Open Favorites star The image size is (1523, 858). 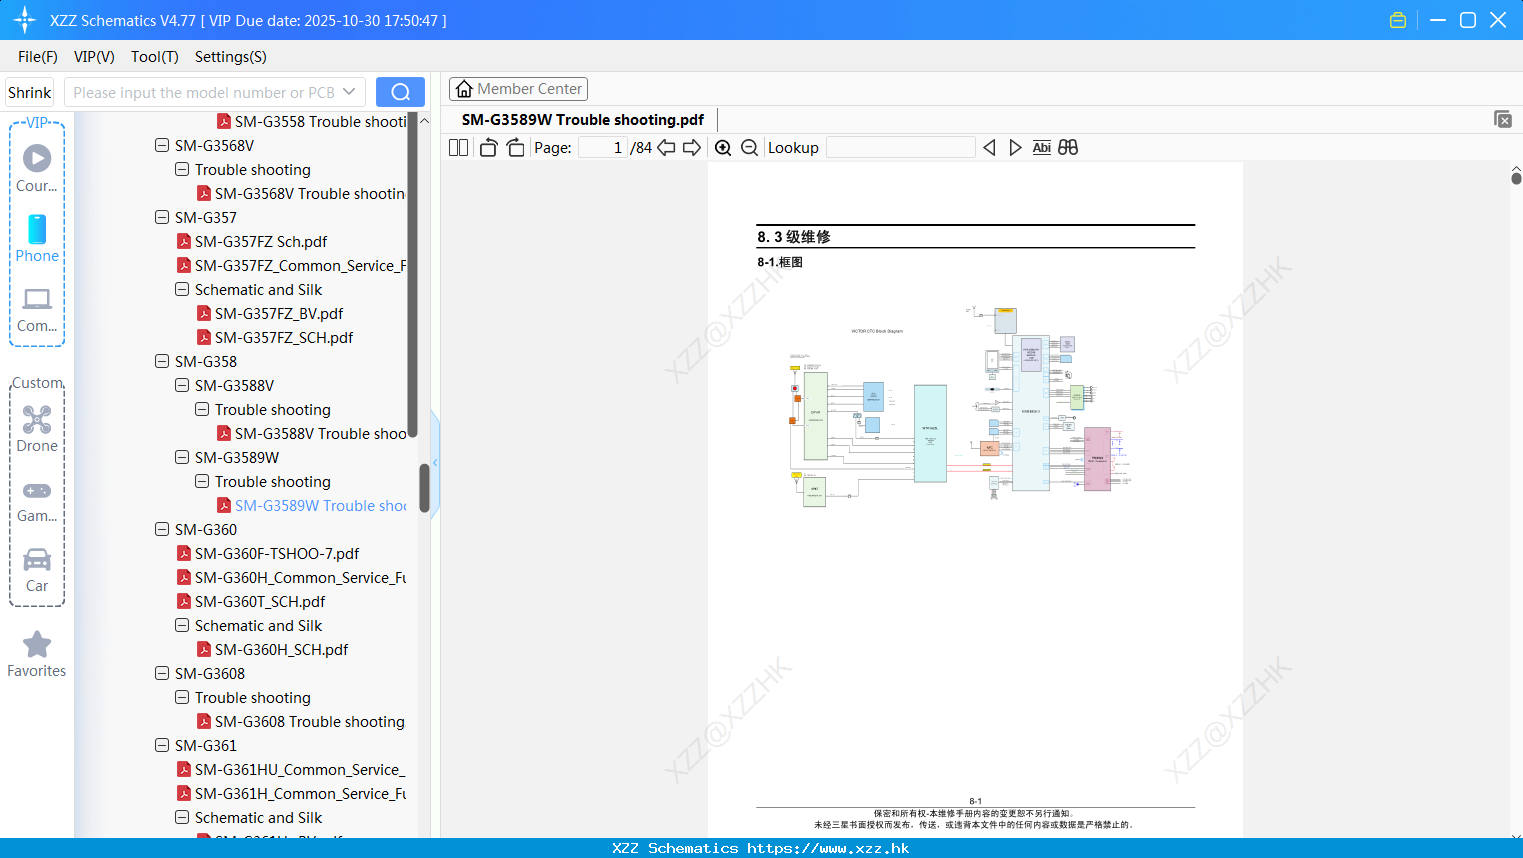(37, 654)
